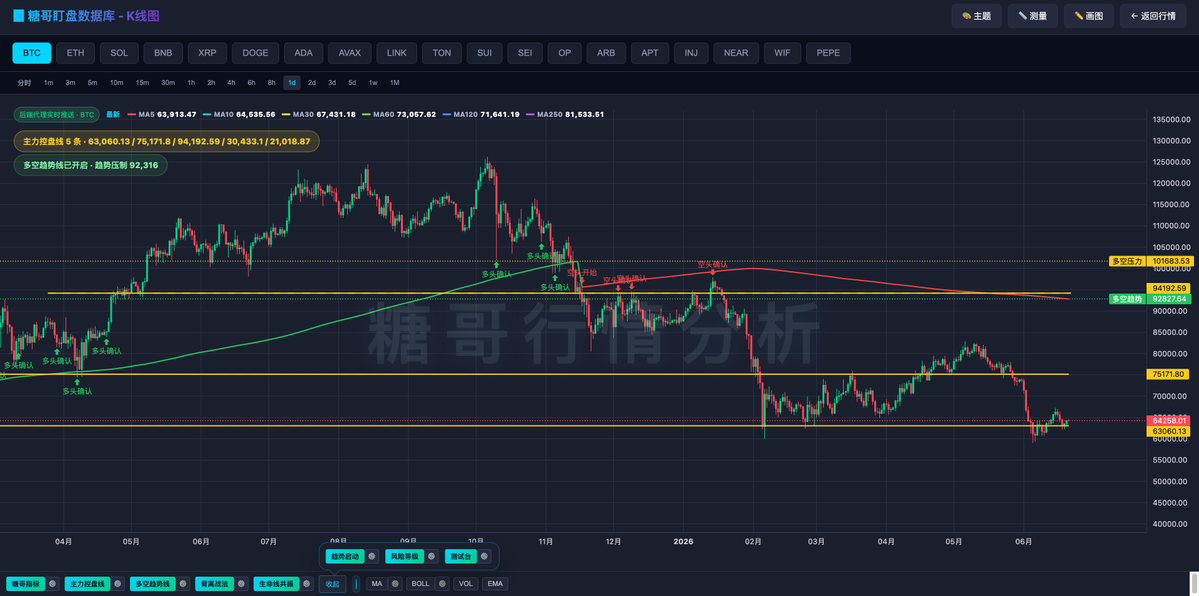Image resolution: width=1199 pixels, height=596 pixels.
Task: Click the settings dot beside MA
Action: pos(395,584)
